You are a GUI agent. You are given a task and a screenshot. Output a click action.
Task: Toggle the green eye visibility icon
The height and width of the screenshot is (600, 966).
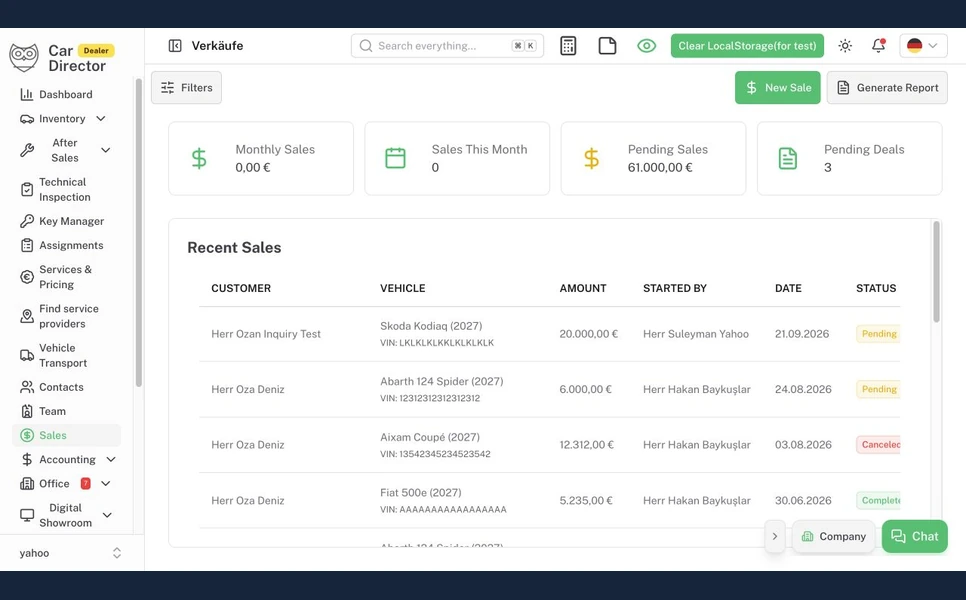(646, 46)
